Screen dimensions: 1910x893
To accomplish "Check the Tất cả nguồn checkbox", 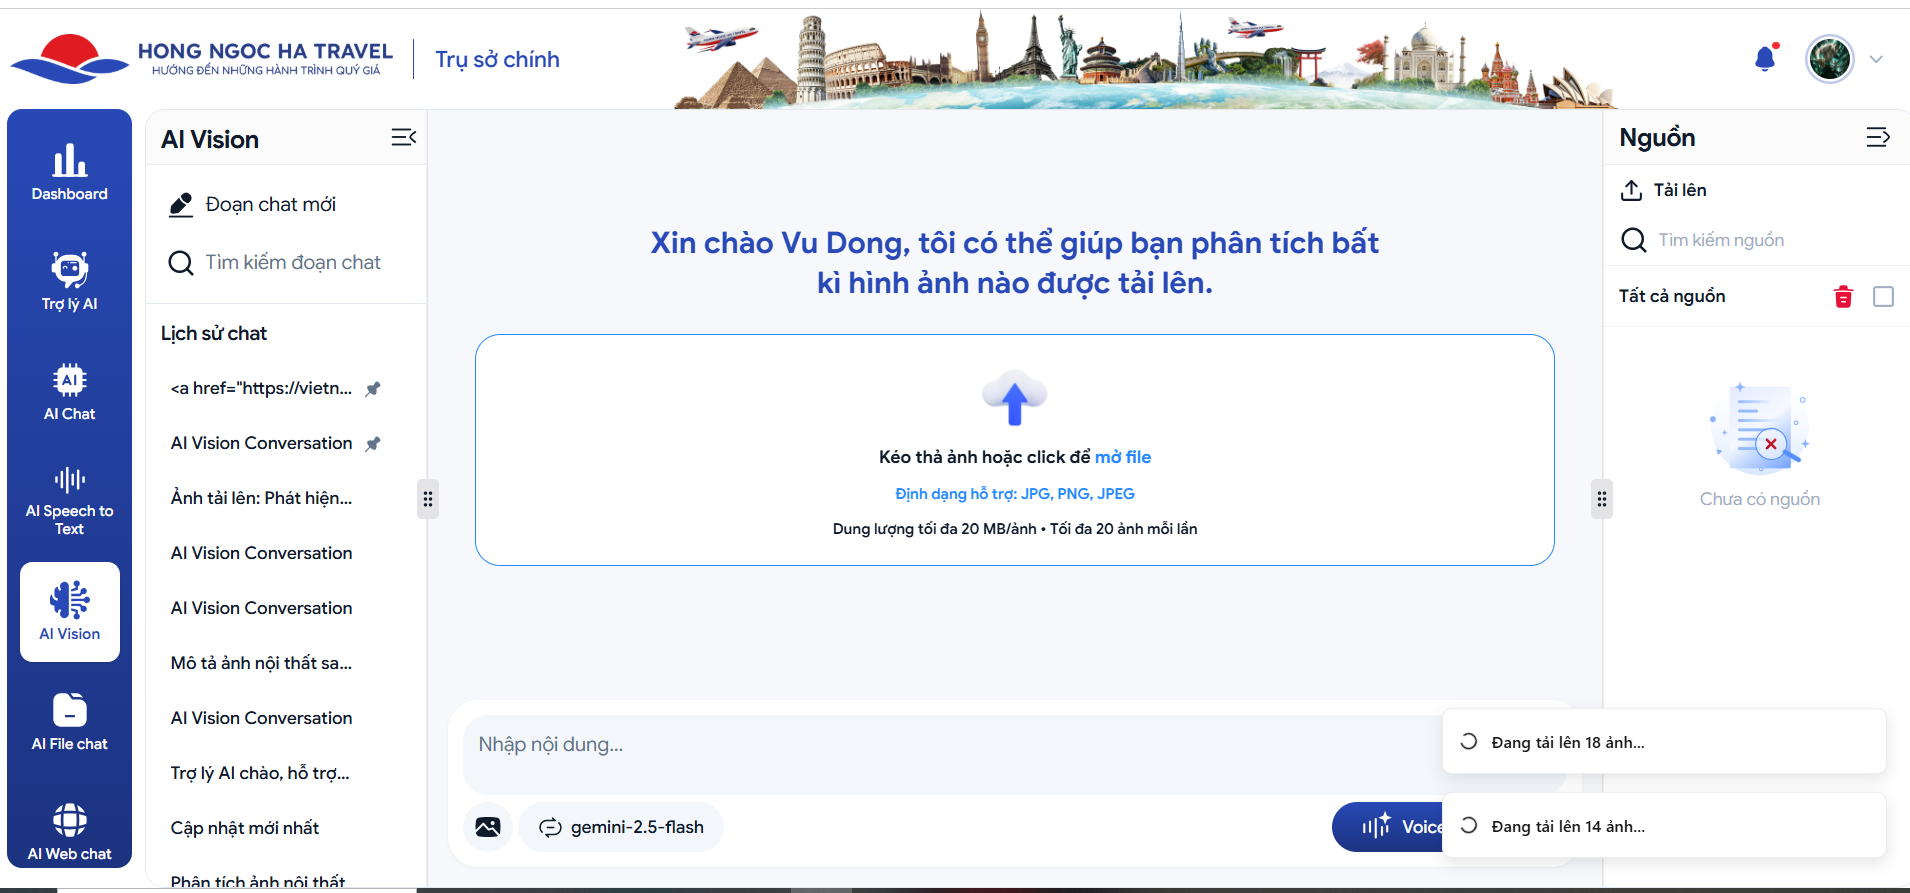I will [1883, 297].
